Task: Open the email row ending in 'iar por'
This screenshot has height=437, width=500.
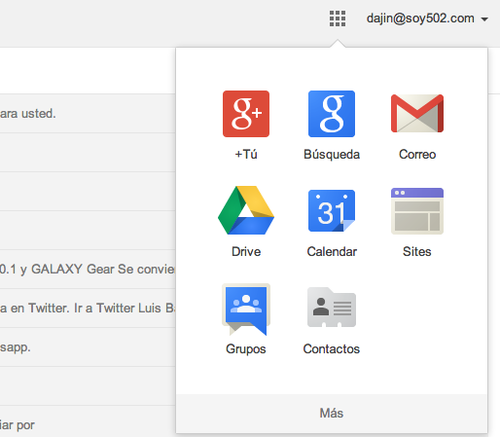Action: pos(88,422)
